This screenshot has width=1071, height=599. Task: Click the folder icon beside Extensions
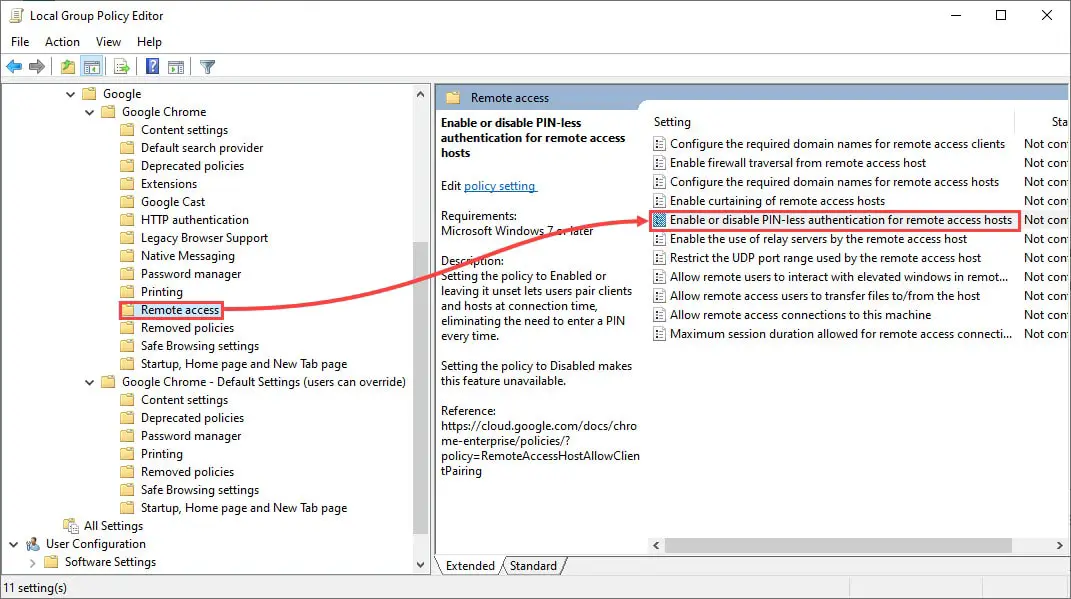[x=127, y=183]
